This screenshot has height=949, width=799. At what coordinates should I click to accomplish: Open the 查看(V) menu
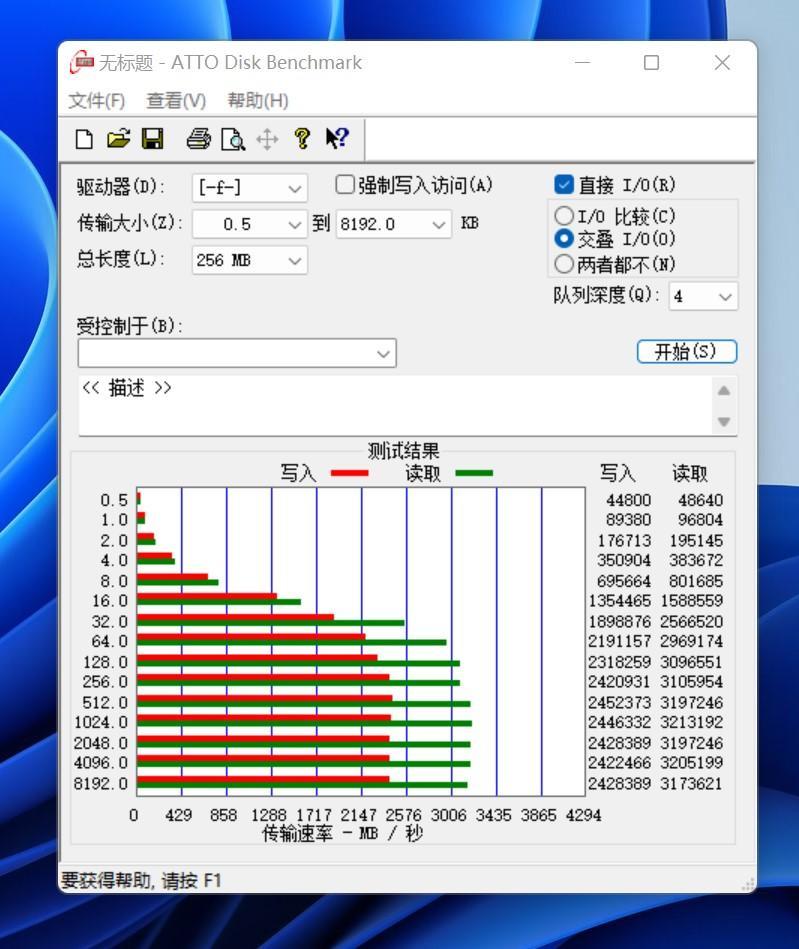(x=176, y=100)
